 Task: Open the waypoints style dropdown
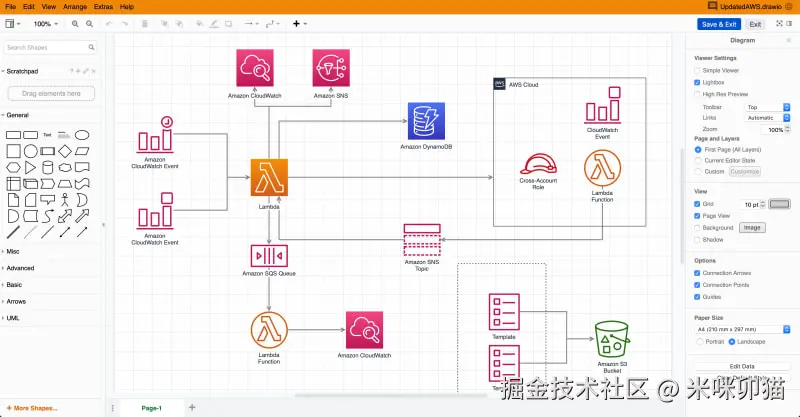[x=273, y=24]
